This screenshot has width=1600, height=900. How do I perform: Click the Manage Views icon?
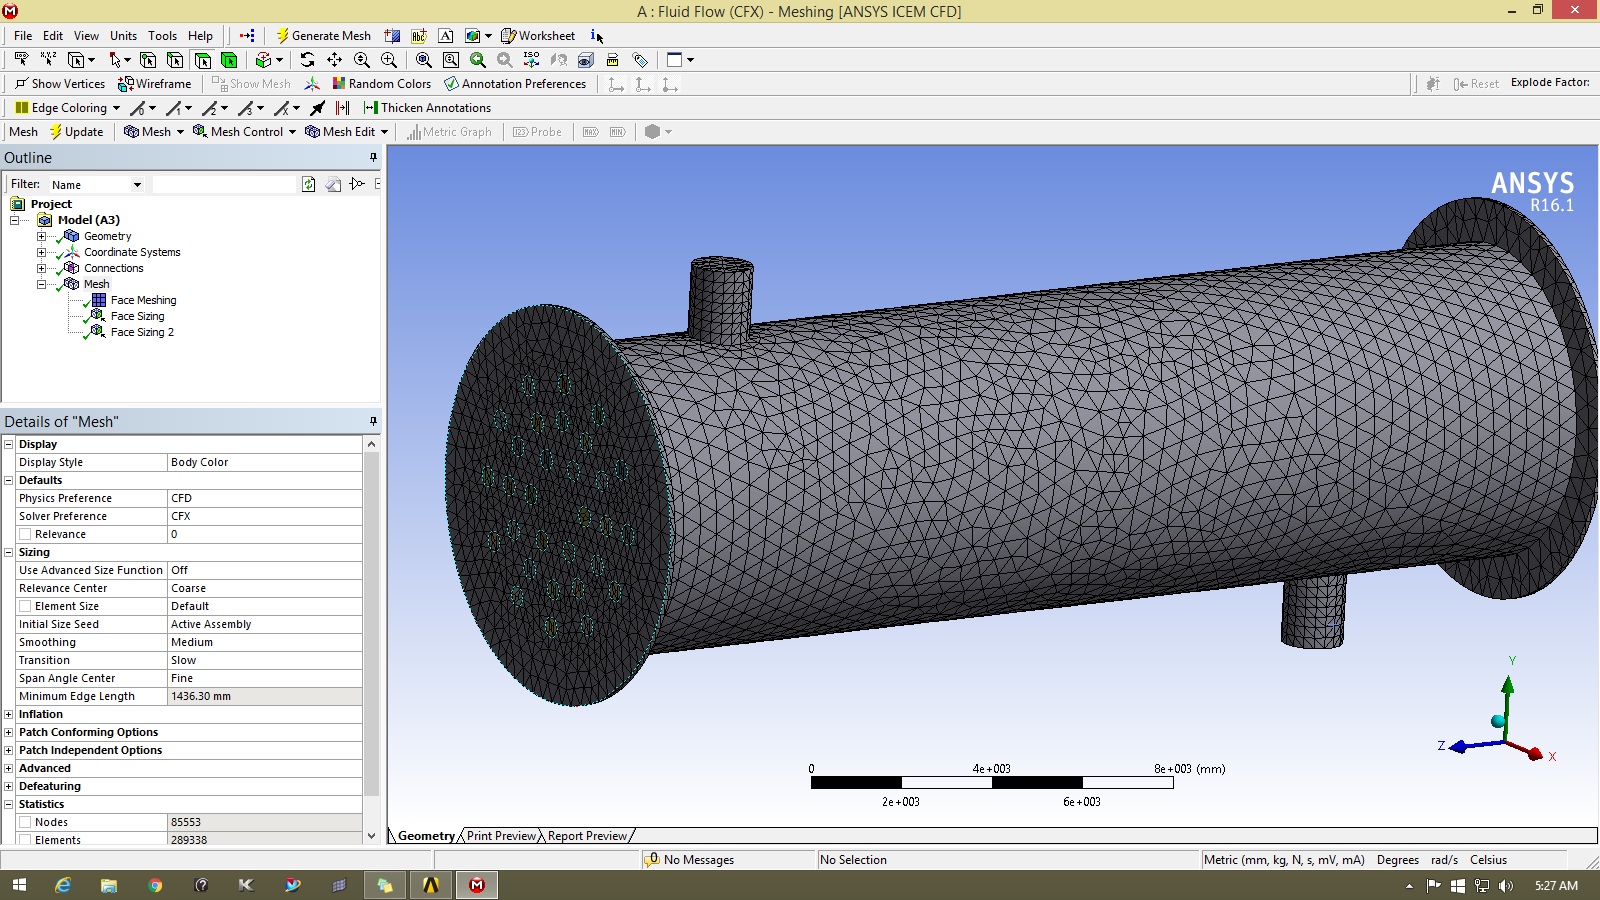(586, 60)
